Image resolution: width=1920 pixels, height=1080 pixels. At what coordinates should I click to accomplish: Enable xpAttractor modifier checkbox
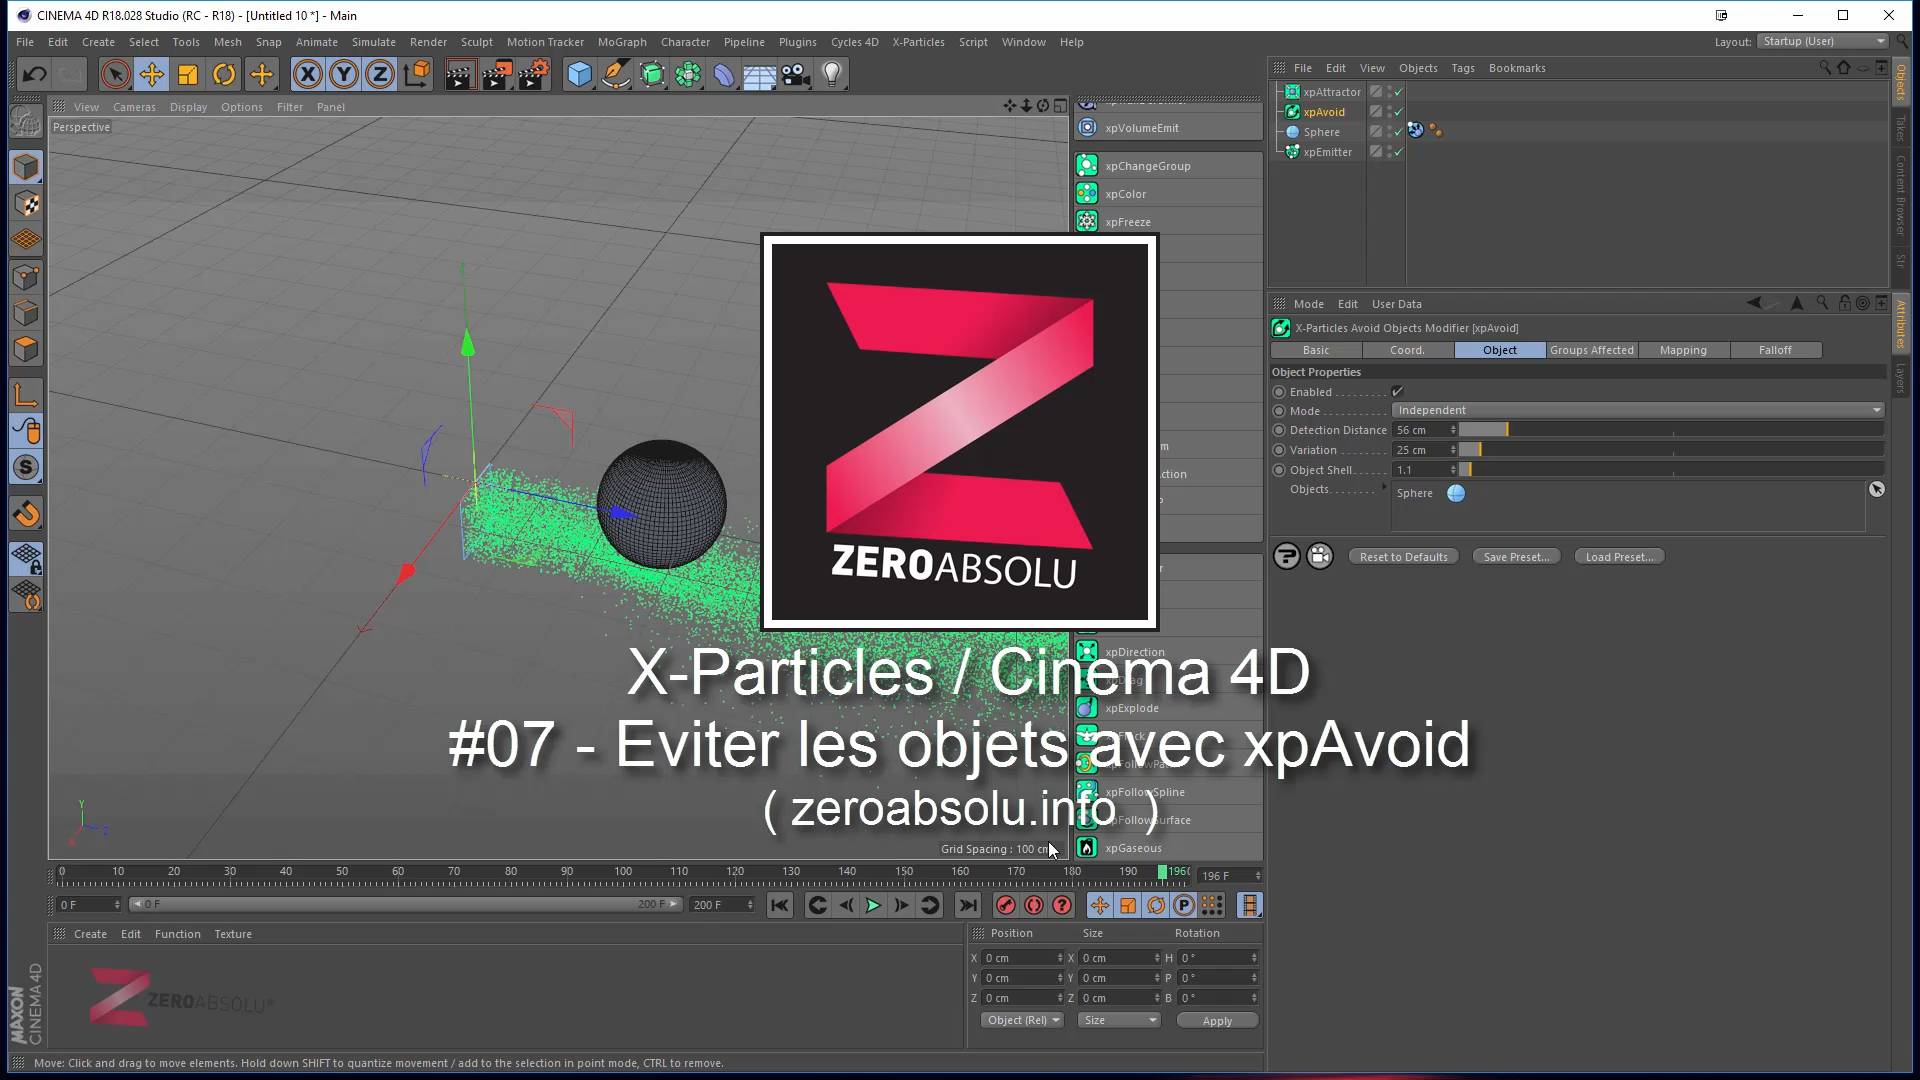(1395, 91)
